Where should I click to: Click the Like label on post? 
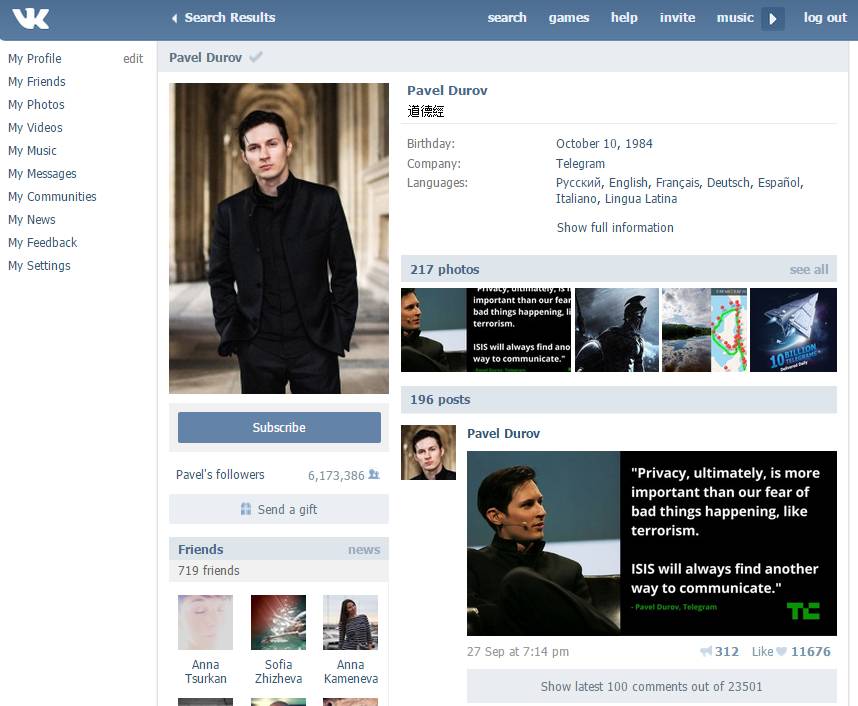(762, 651)
